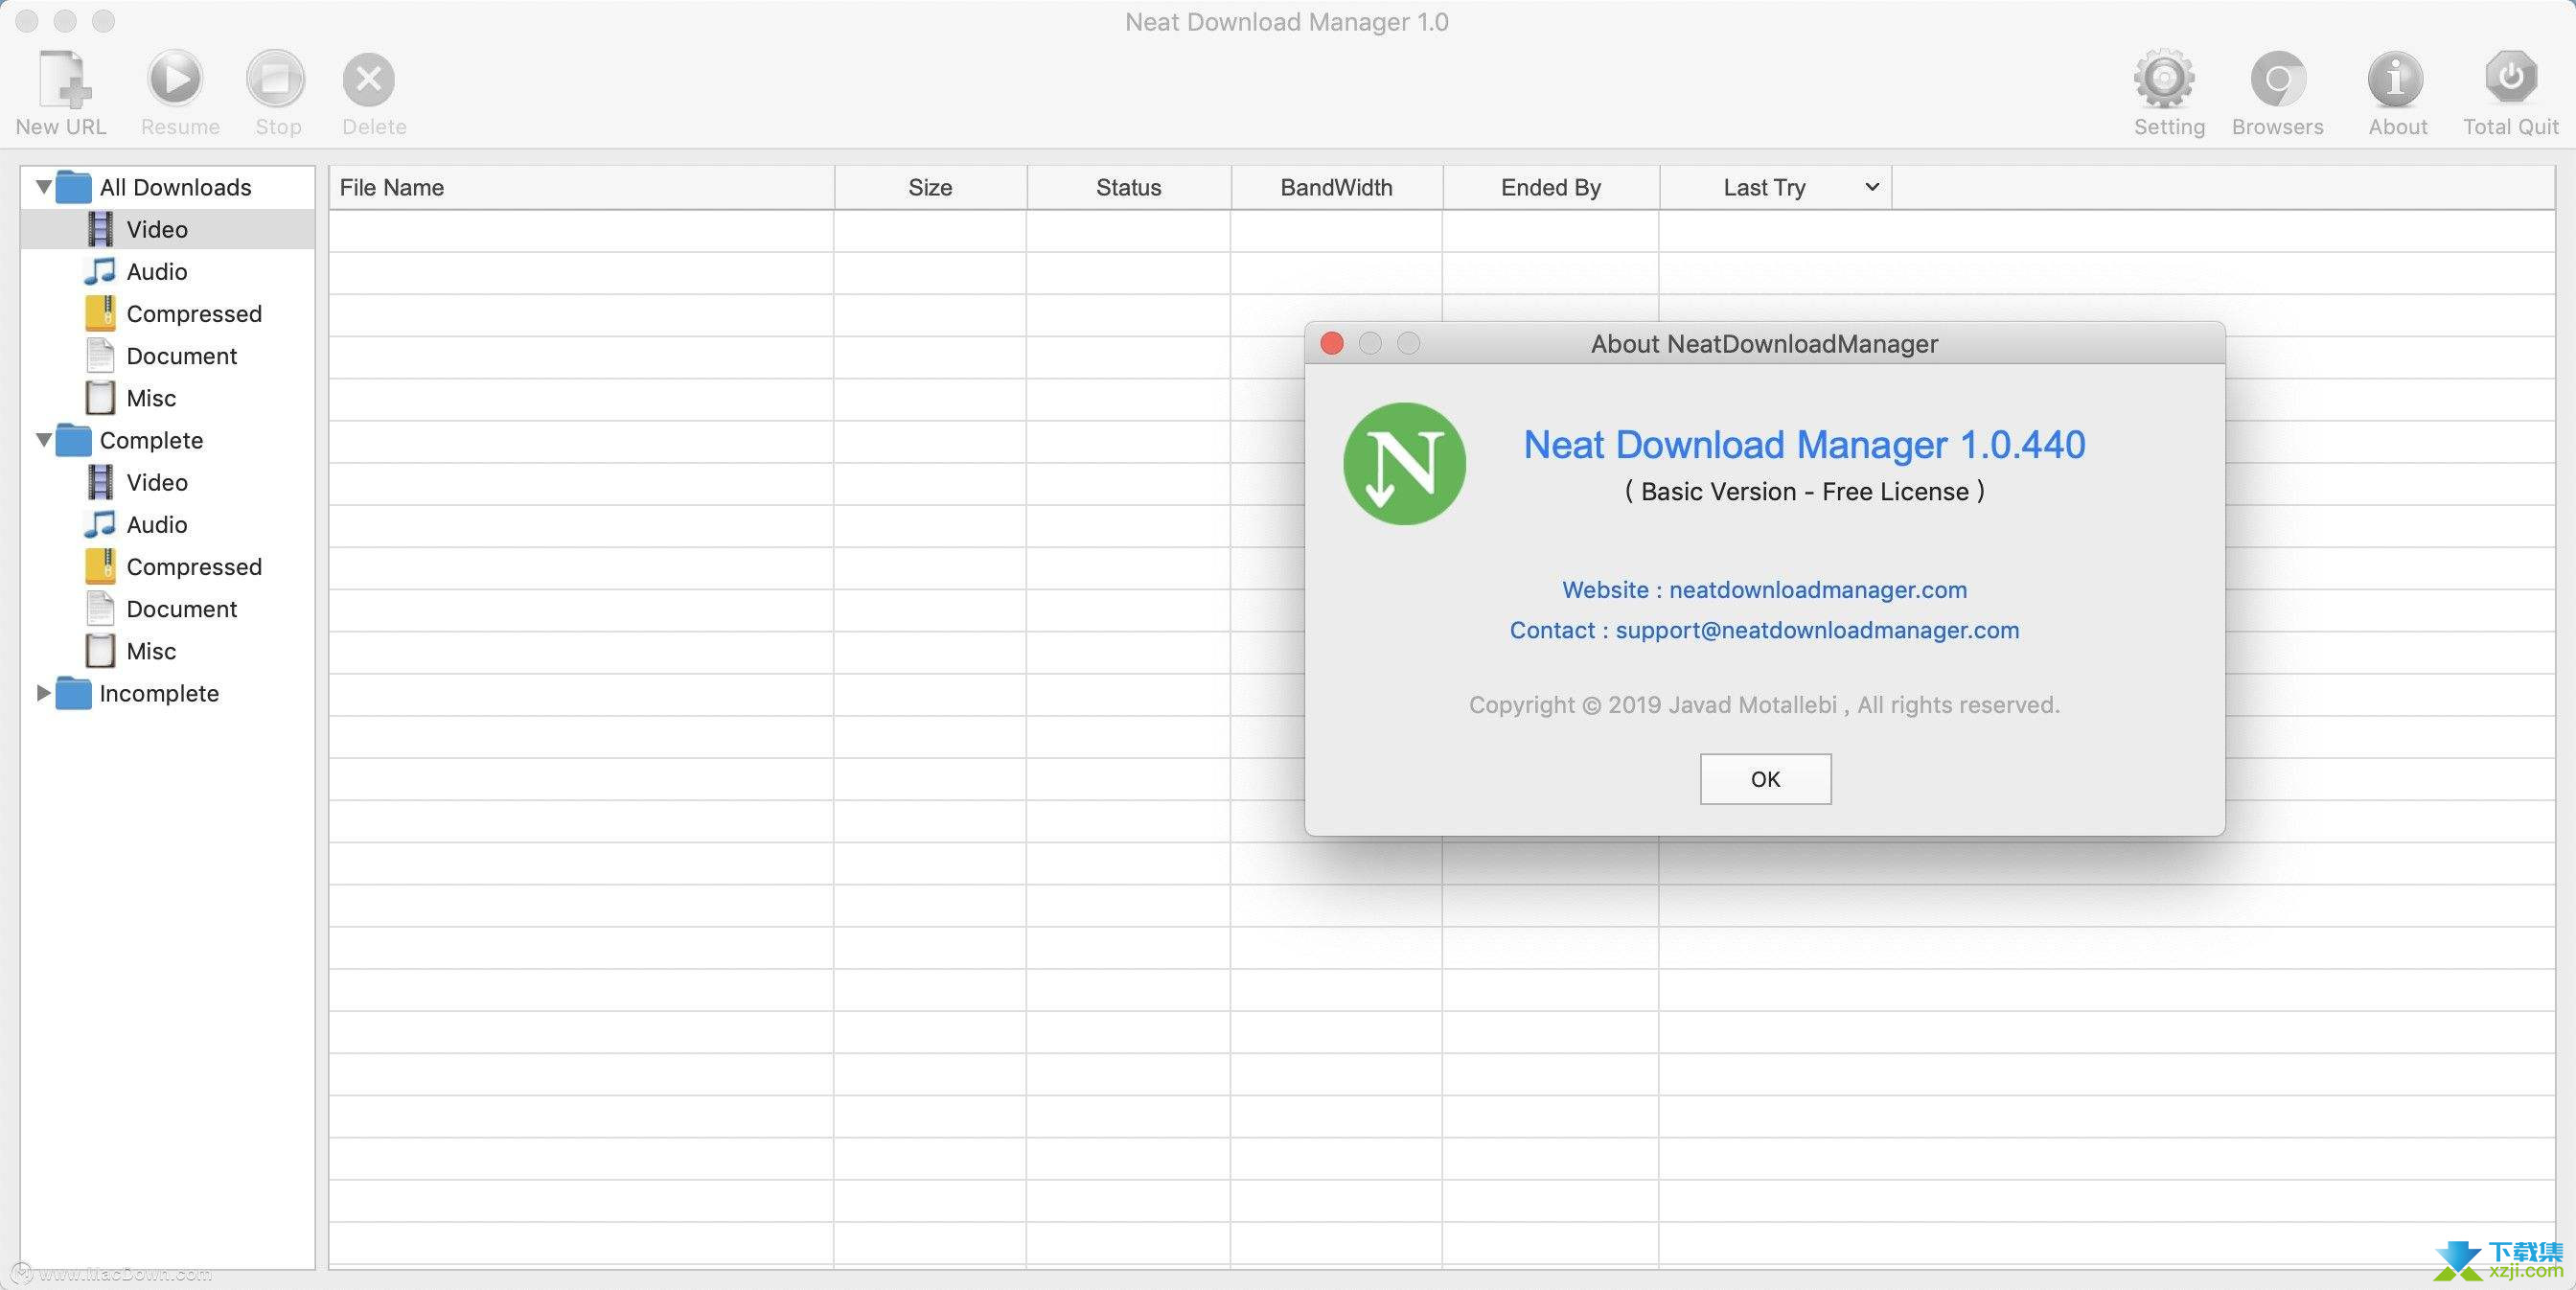Select Compressed archive icon under Complete
This screenshot has height=1290, width=2576.
coord(100,566)
